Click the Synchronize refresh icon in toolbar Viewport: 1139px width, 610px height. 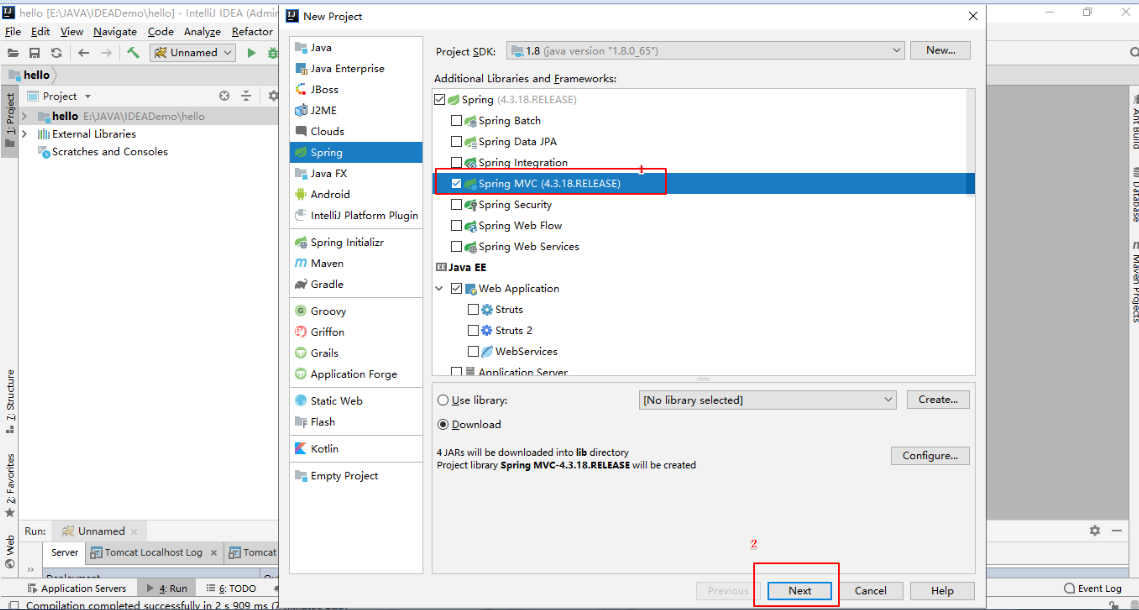click(x=56, y=52)
